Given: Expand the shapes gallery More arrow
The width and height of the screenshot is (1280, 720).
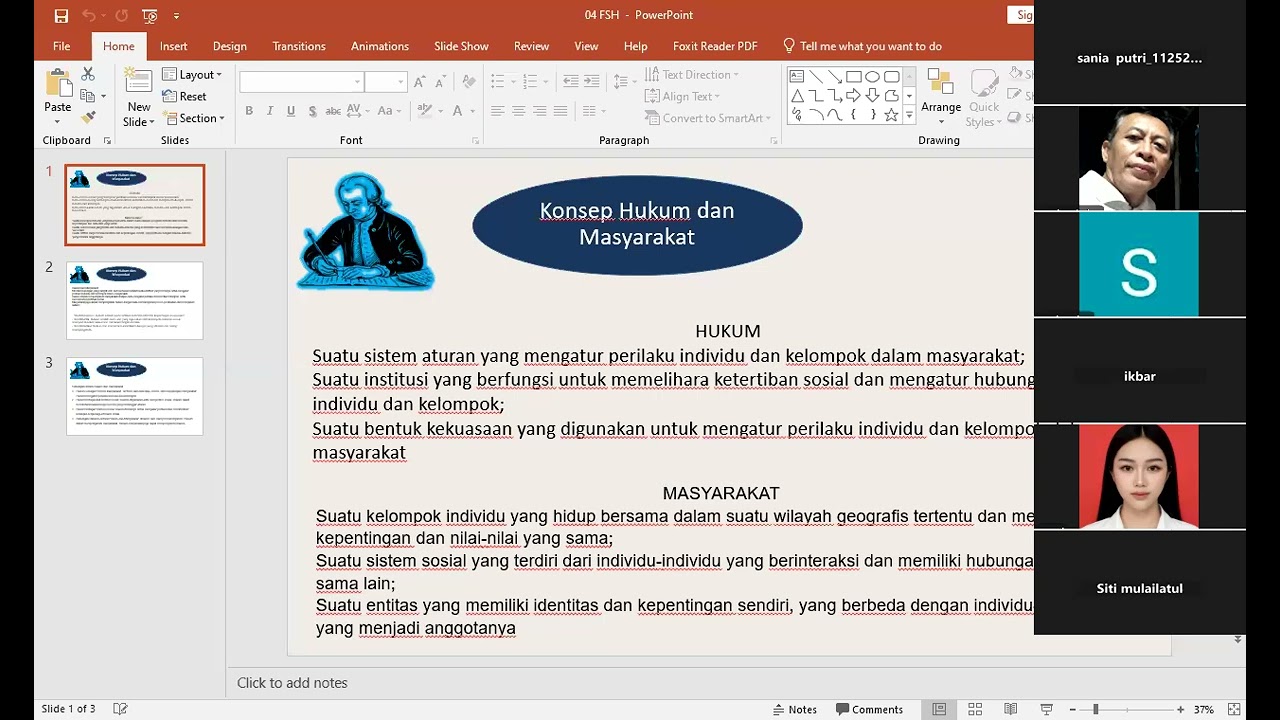Looking at the screenshot, I should [909, 116].
